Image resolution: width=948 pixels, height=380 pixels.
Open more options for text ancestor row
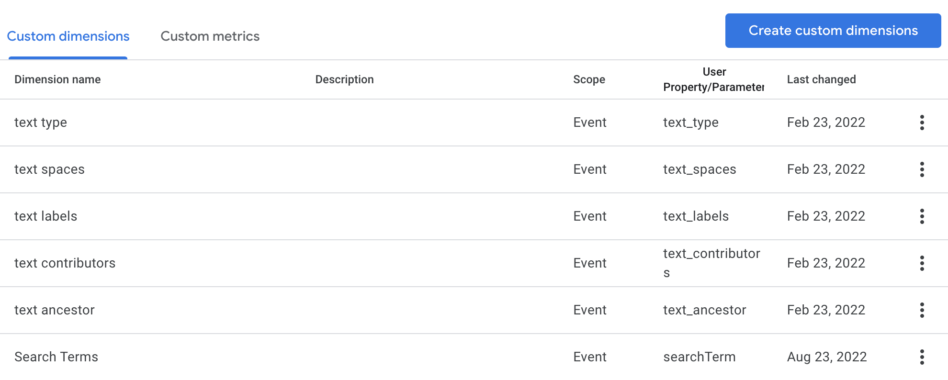click(921, 310)
